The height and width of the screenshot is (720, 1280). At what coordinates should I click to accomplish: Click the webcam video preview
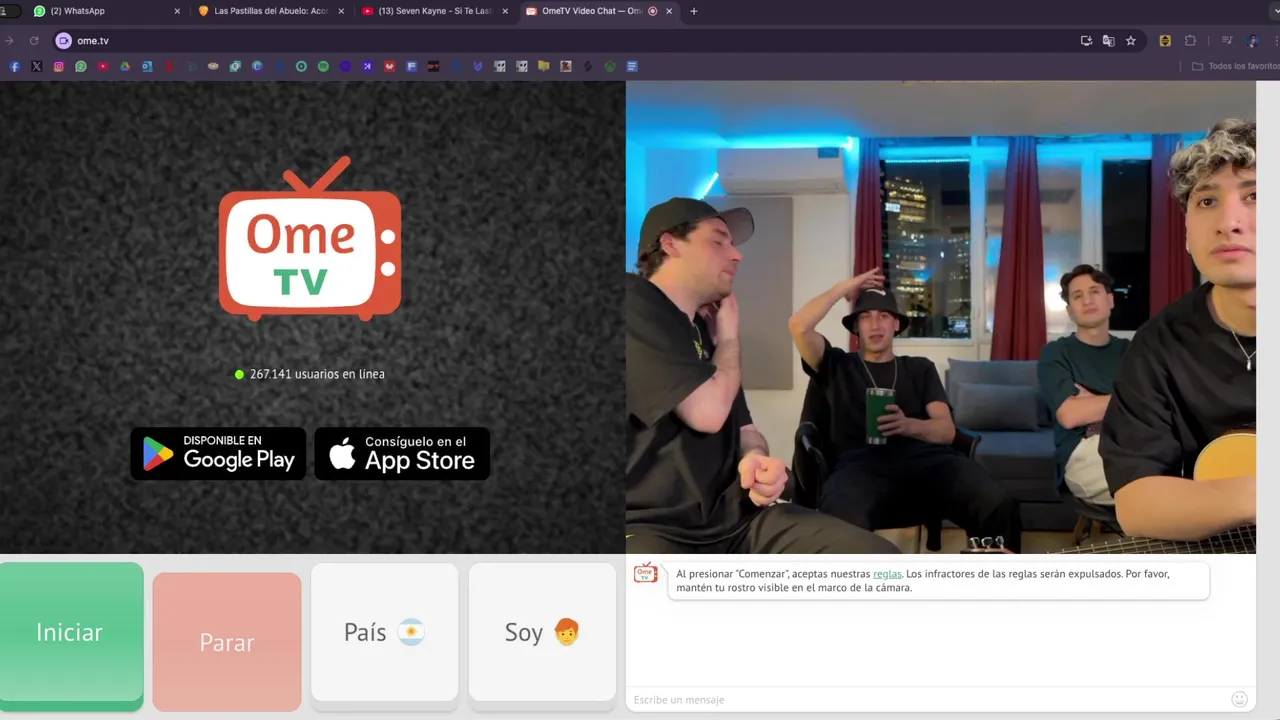click(x=941, y=317)
